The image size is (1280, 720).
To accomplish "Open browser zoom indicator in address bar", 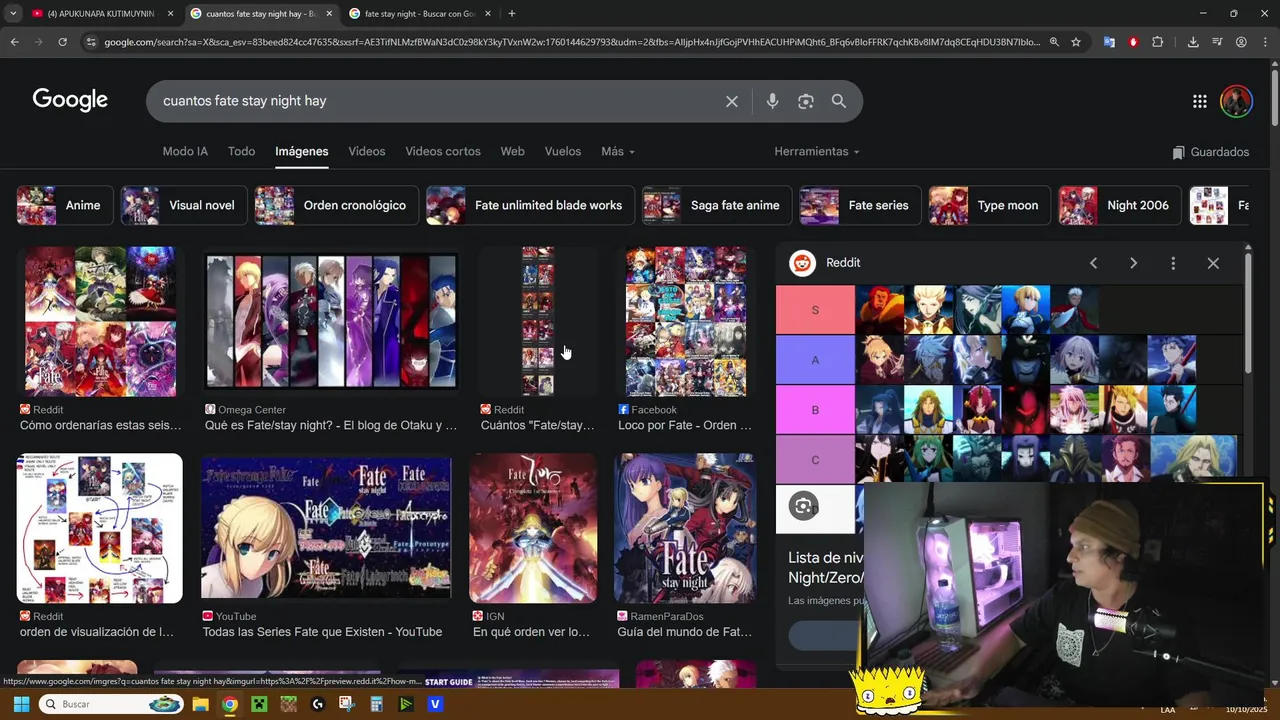I will tap(1054, 42).
